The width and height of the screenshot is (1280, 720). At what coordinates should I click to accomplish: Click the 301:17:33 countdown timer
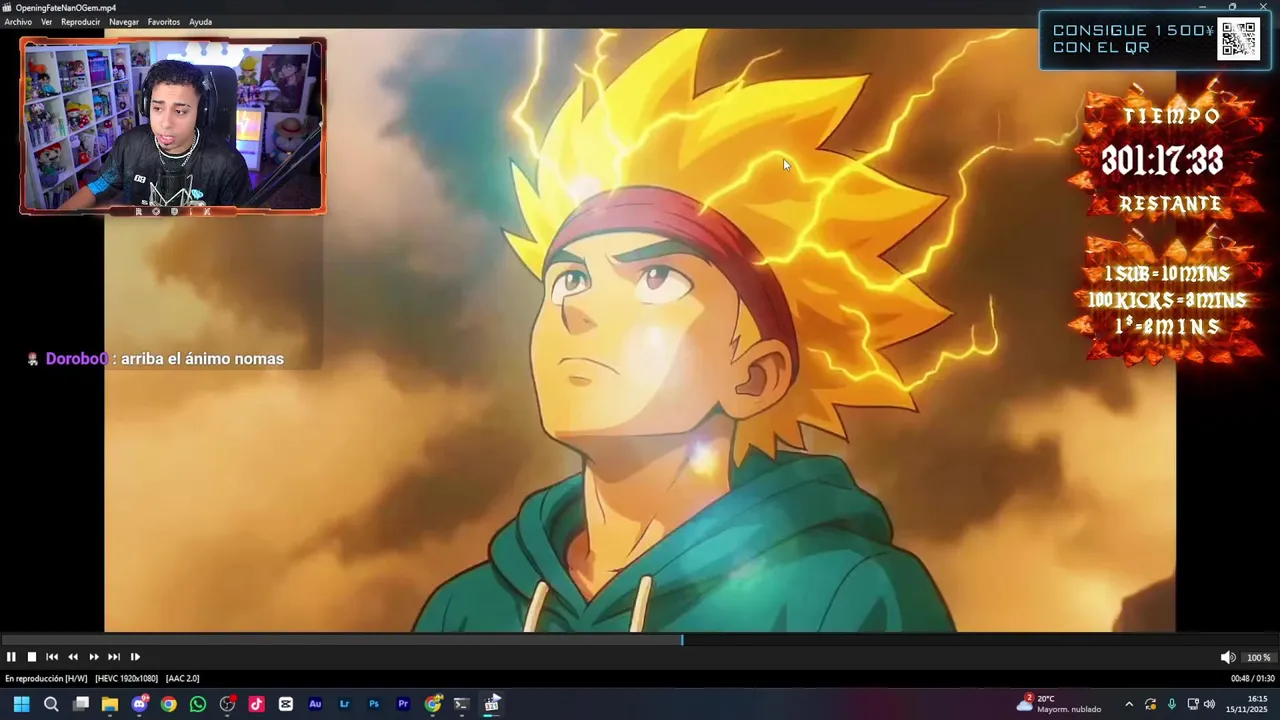pos(1162,161)
